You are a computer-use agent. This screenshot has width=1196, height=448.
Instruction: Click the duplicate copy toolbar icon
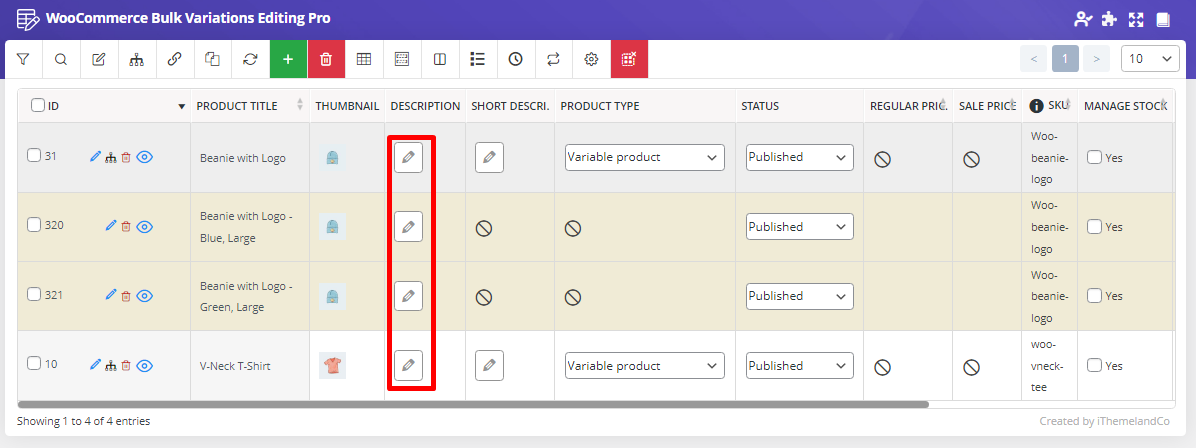click(212, 59)
